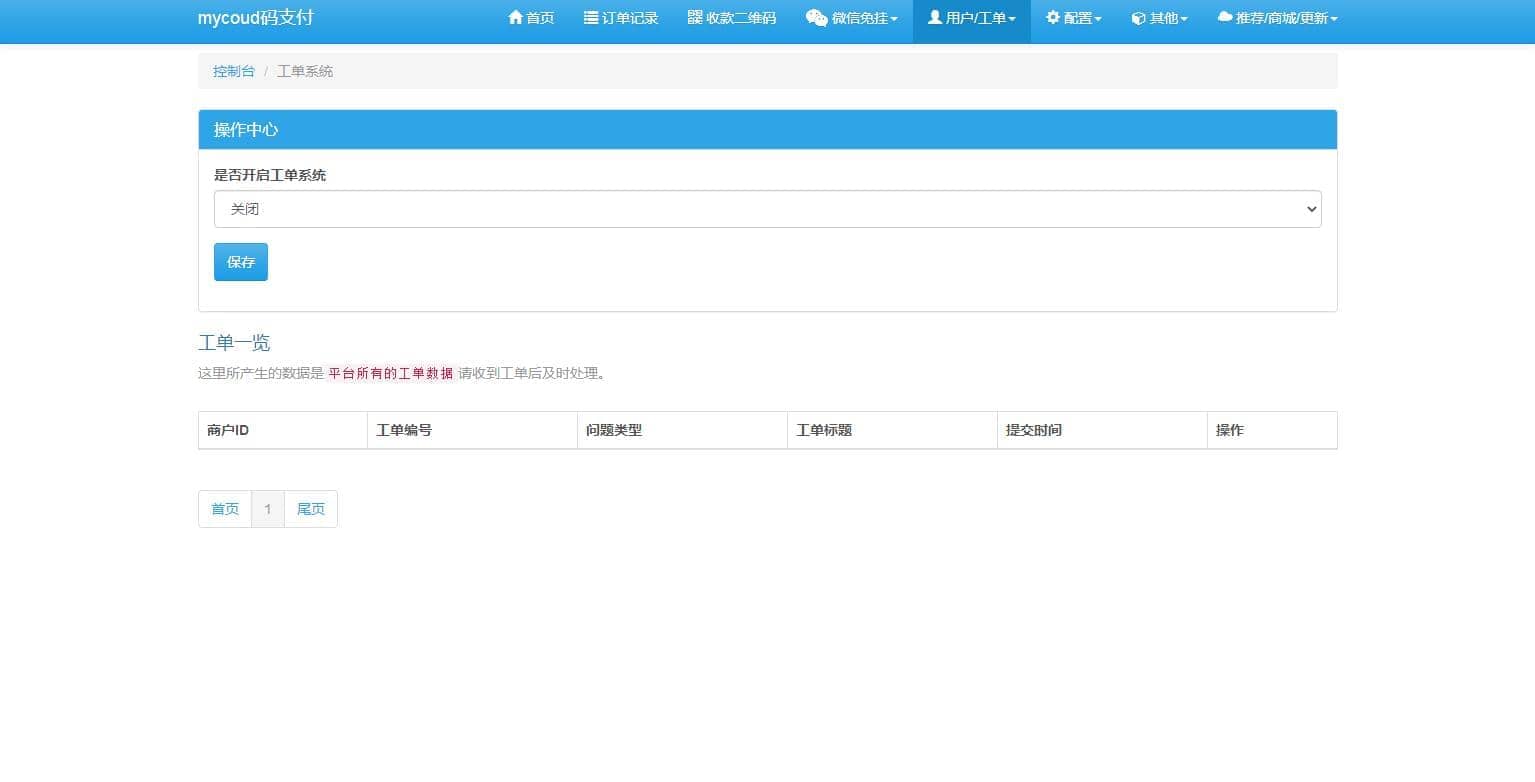Expand the caret next to 配置
Image resolution: width=1535 pixels, height=782 pixels.
(1098, 19)
